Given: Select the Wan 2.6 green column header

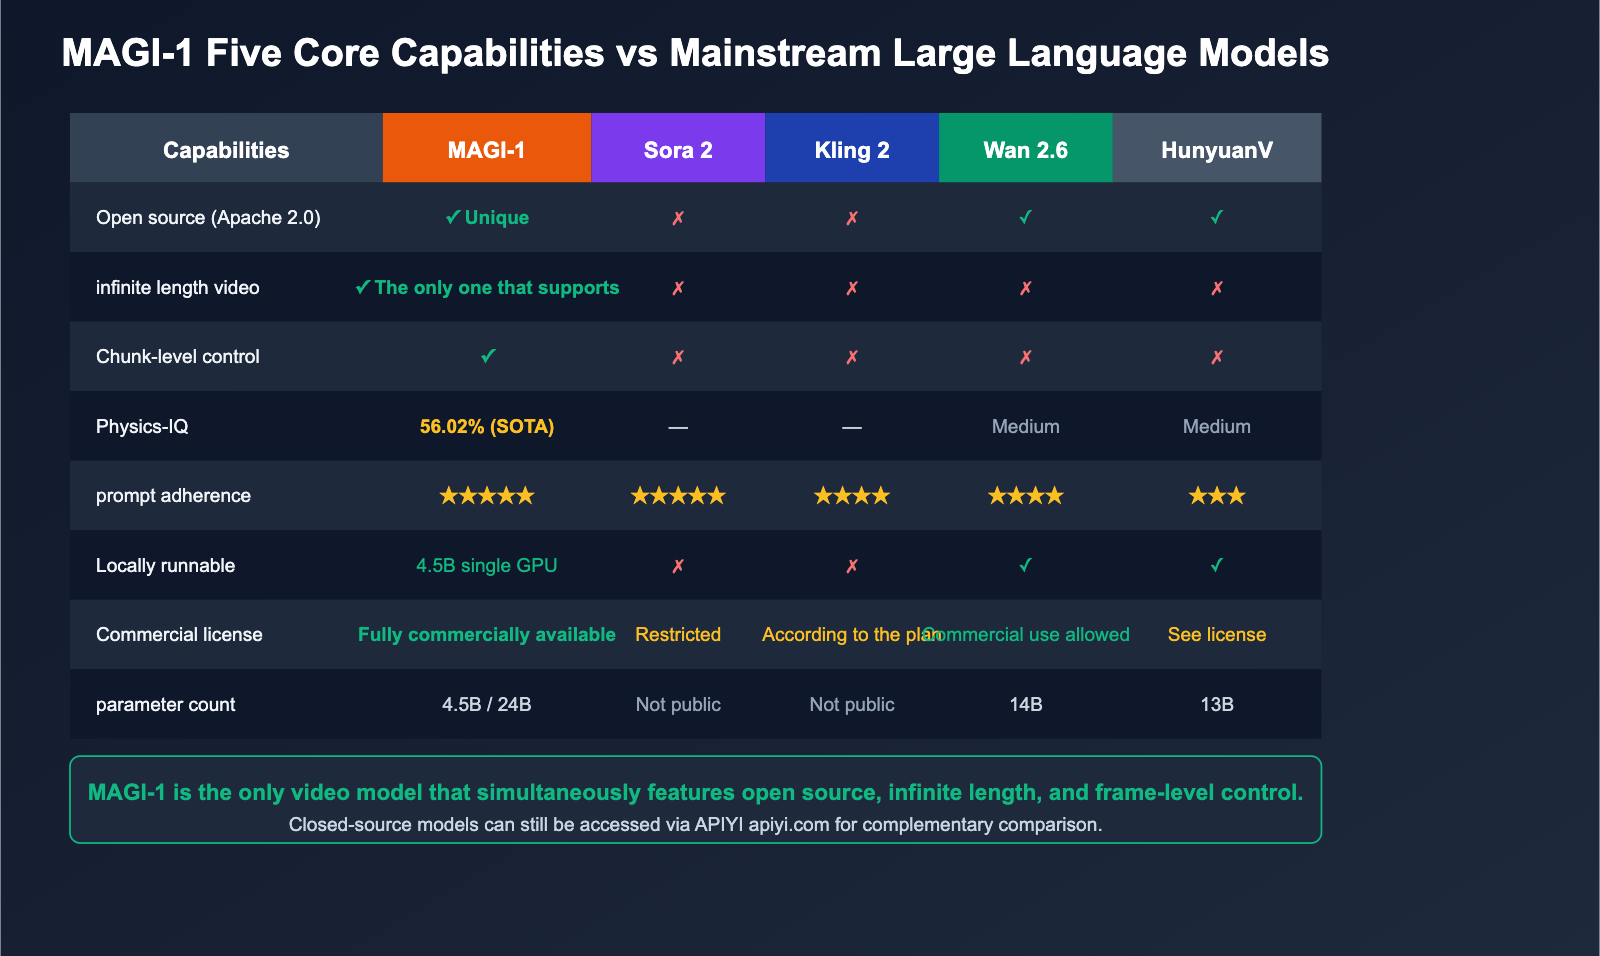Looking at the screenshot, I should pos(1025,150).
